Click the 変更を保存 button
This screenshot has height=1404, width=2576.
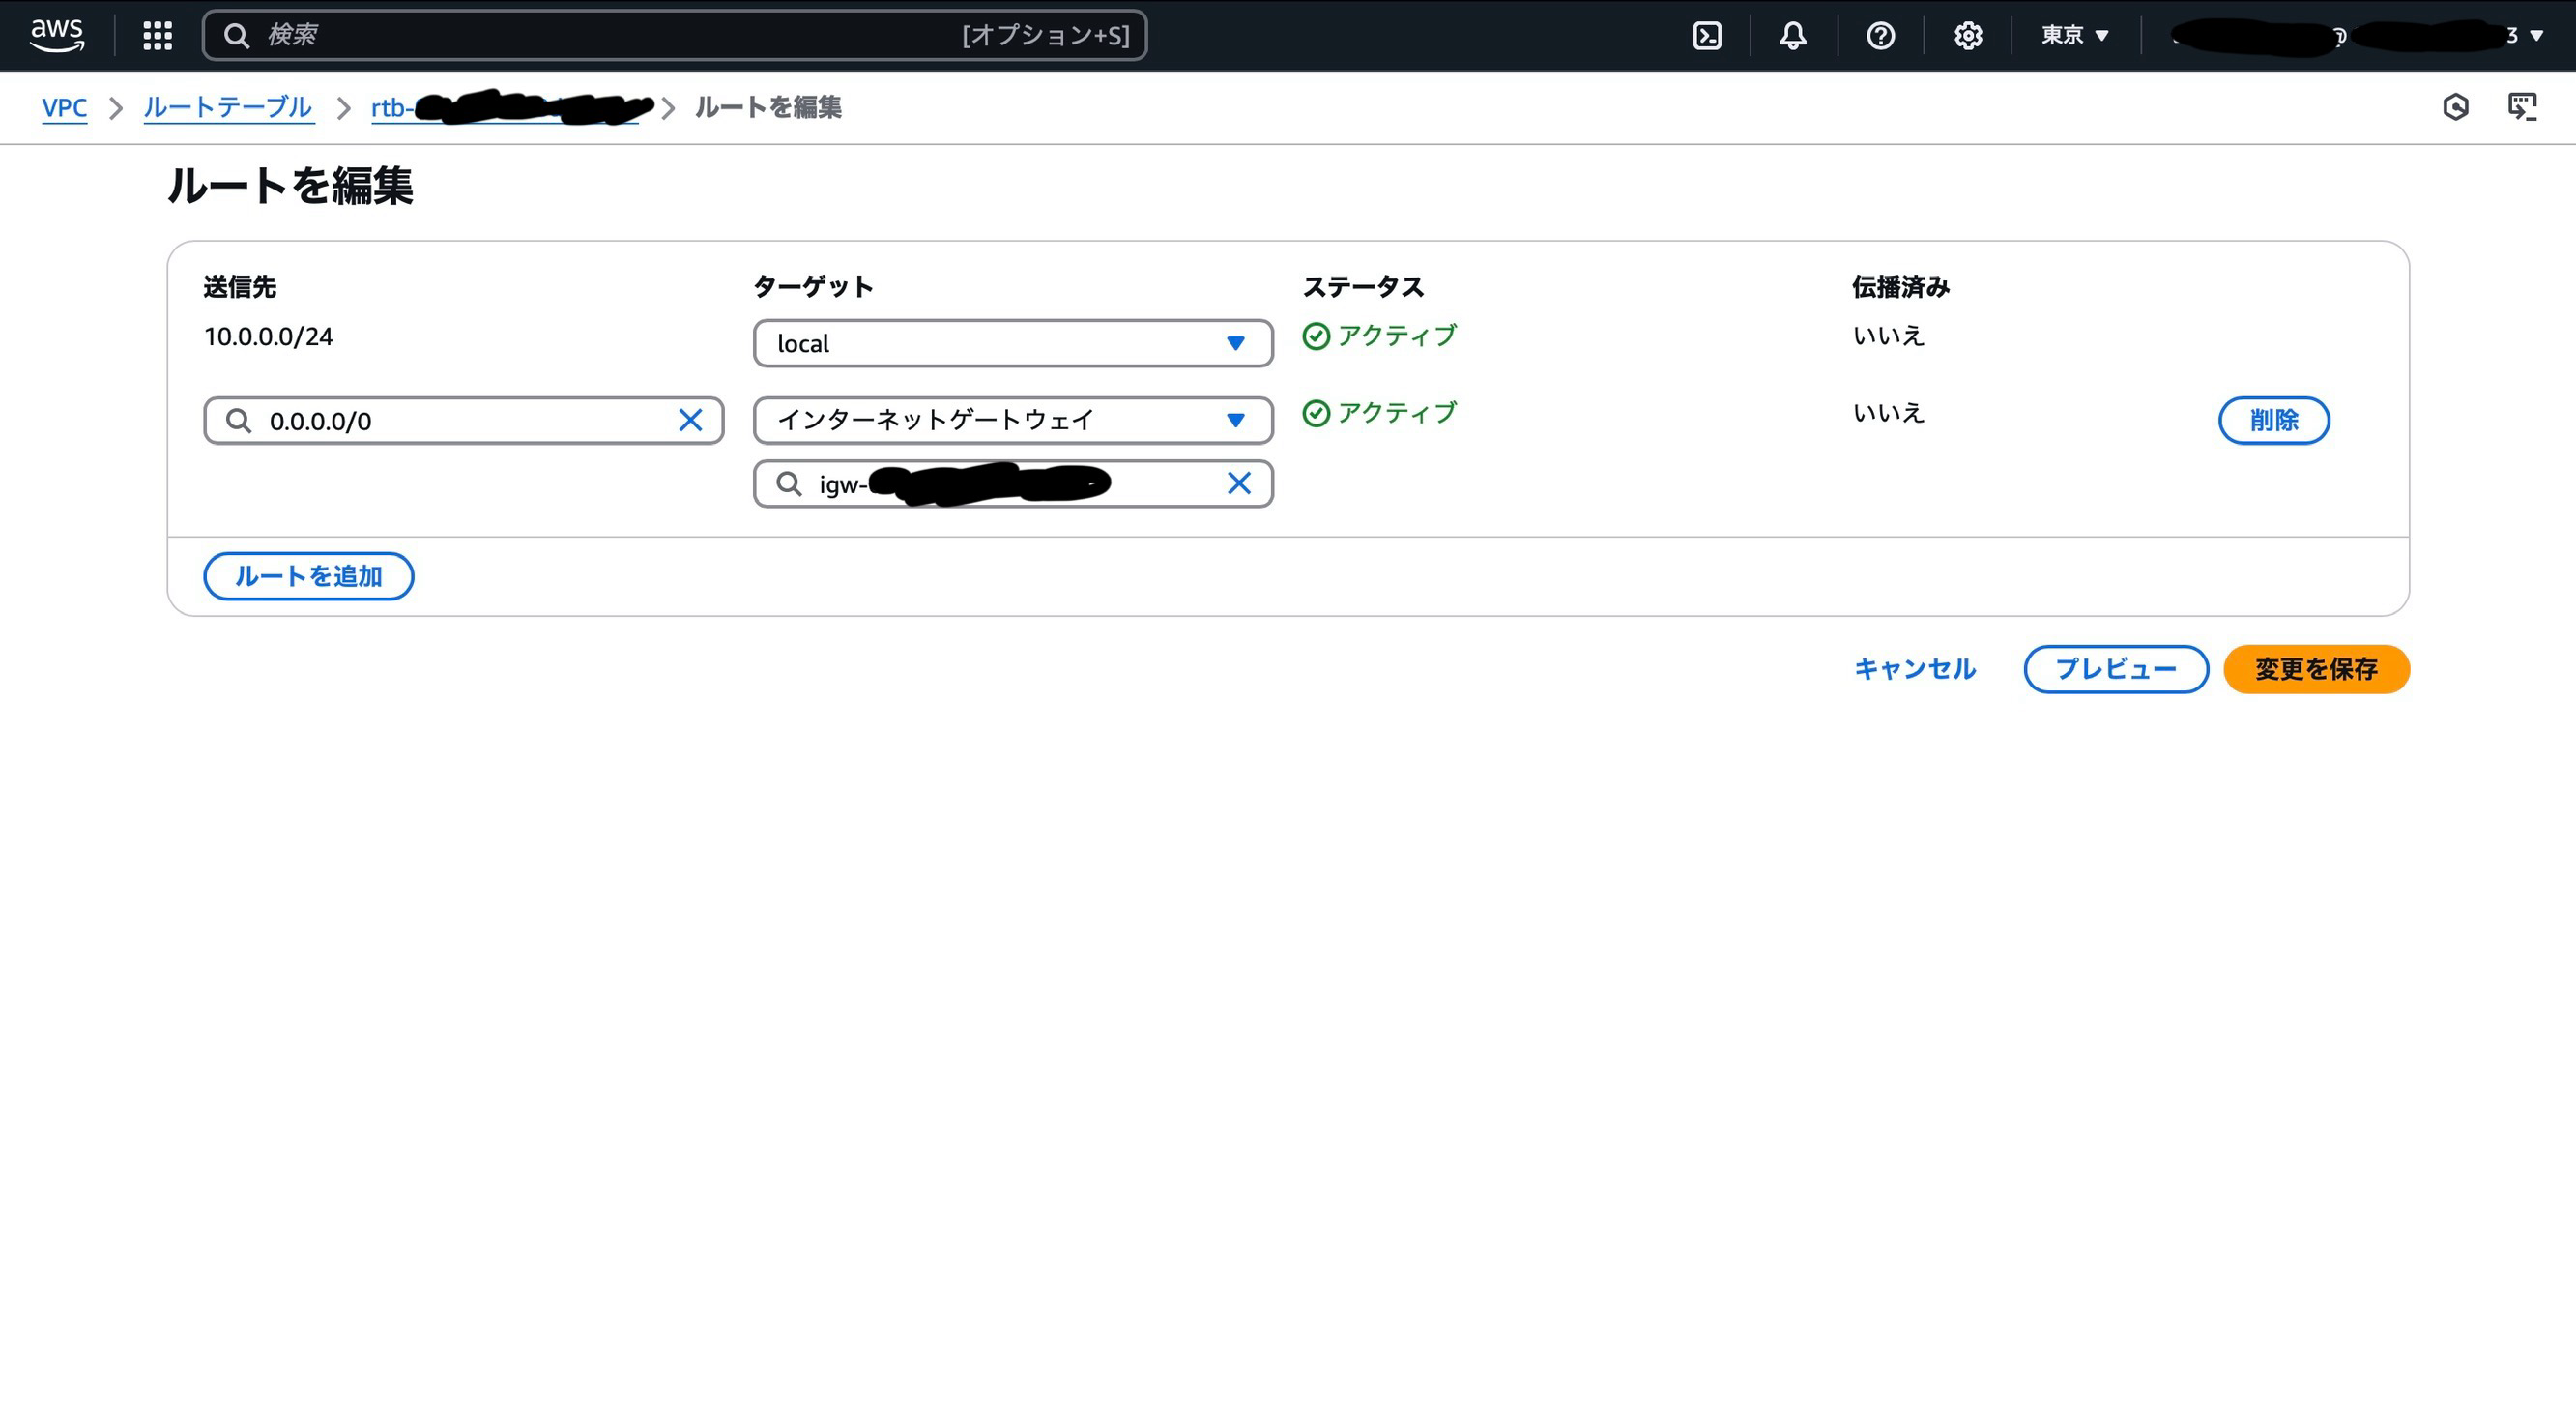(x=2315, y=669)
